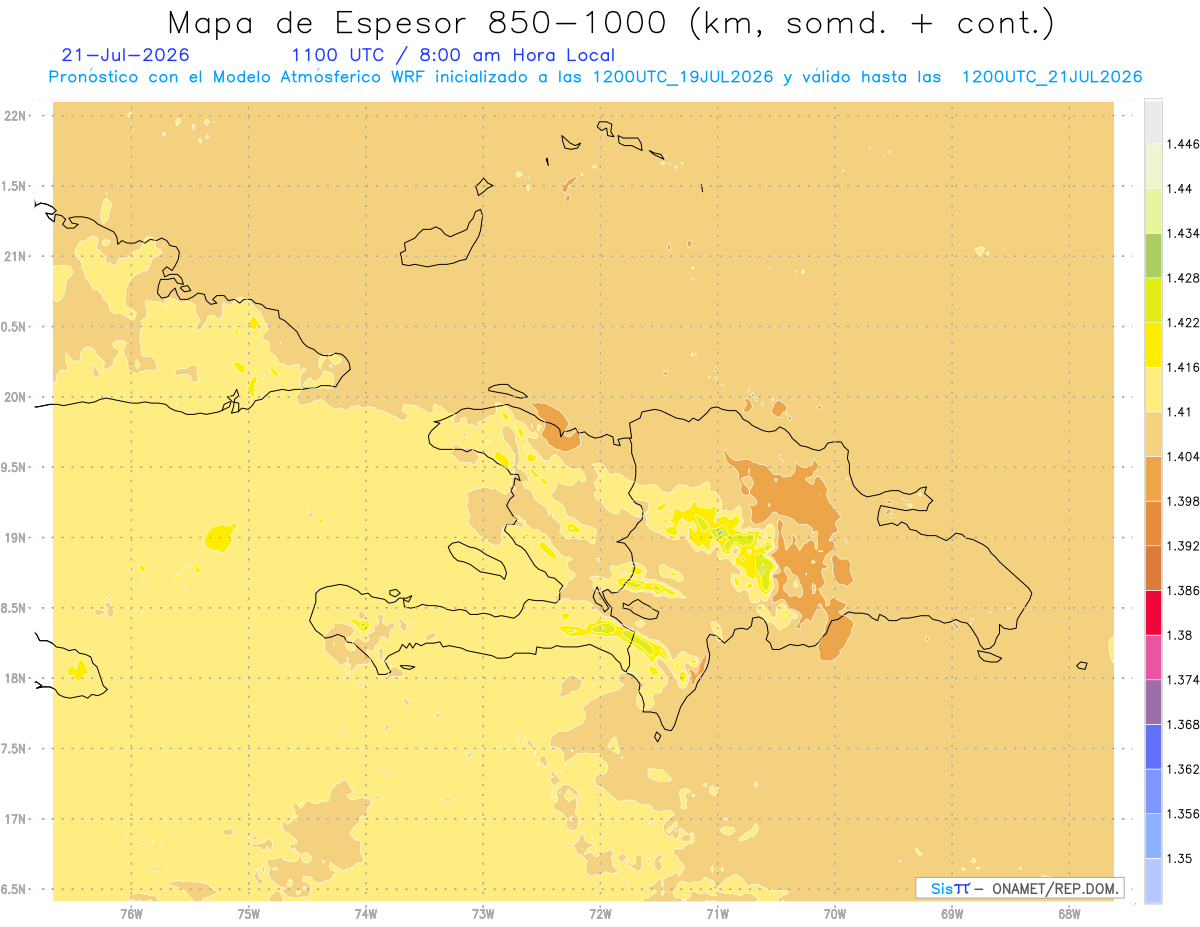Click the "72W" longitude label
The image size is (1200, 927).
600,913
